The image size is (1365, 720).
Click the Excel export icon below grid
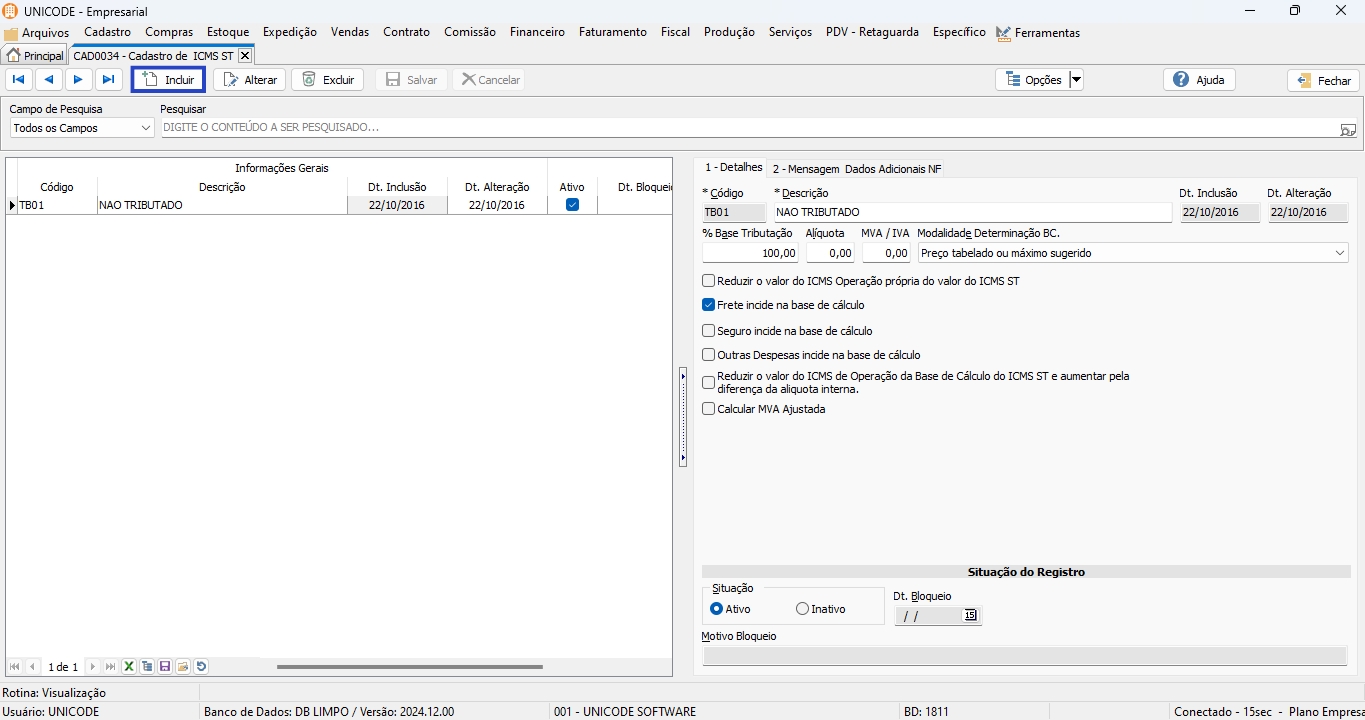129,667
